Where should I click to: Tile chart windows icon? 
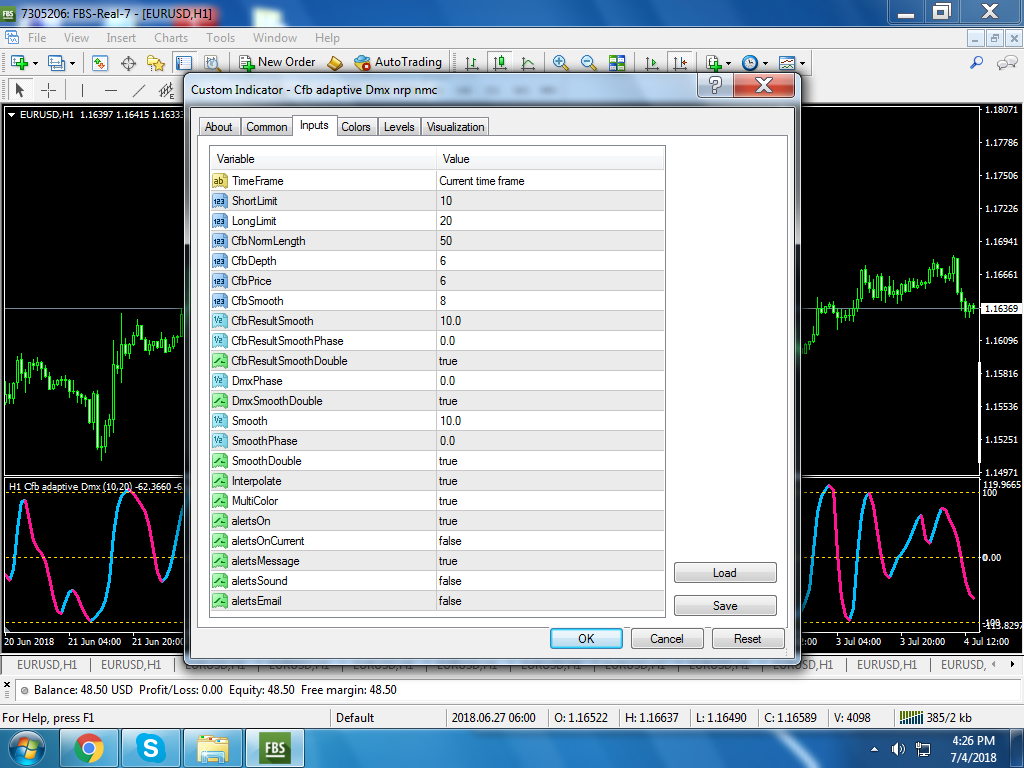click(x=617, y=63)
